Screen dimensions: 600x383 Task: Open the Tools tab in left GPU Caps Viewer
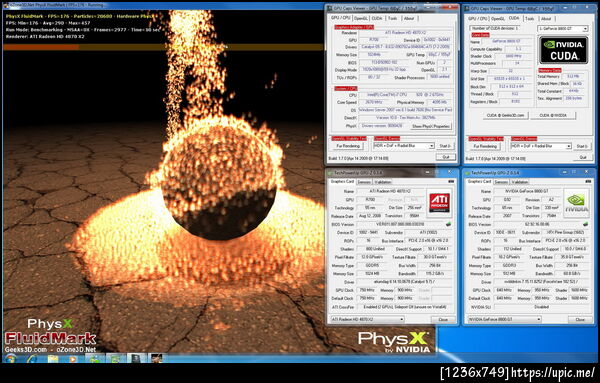pos(393,18)
